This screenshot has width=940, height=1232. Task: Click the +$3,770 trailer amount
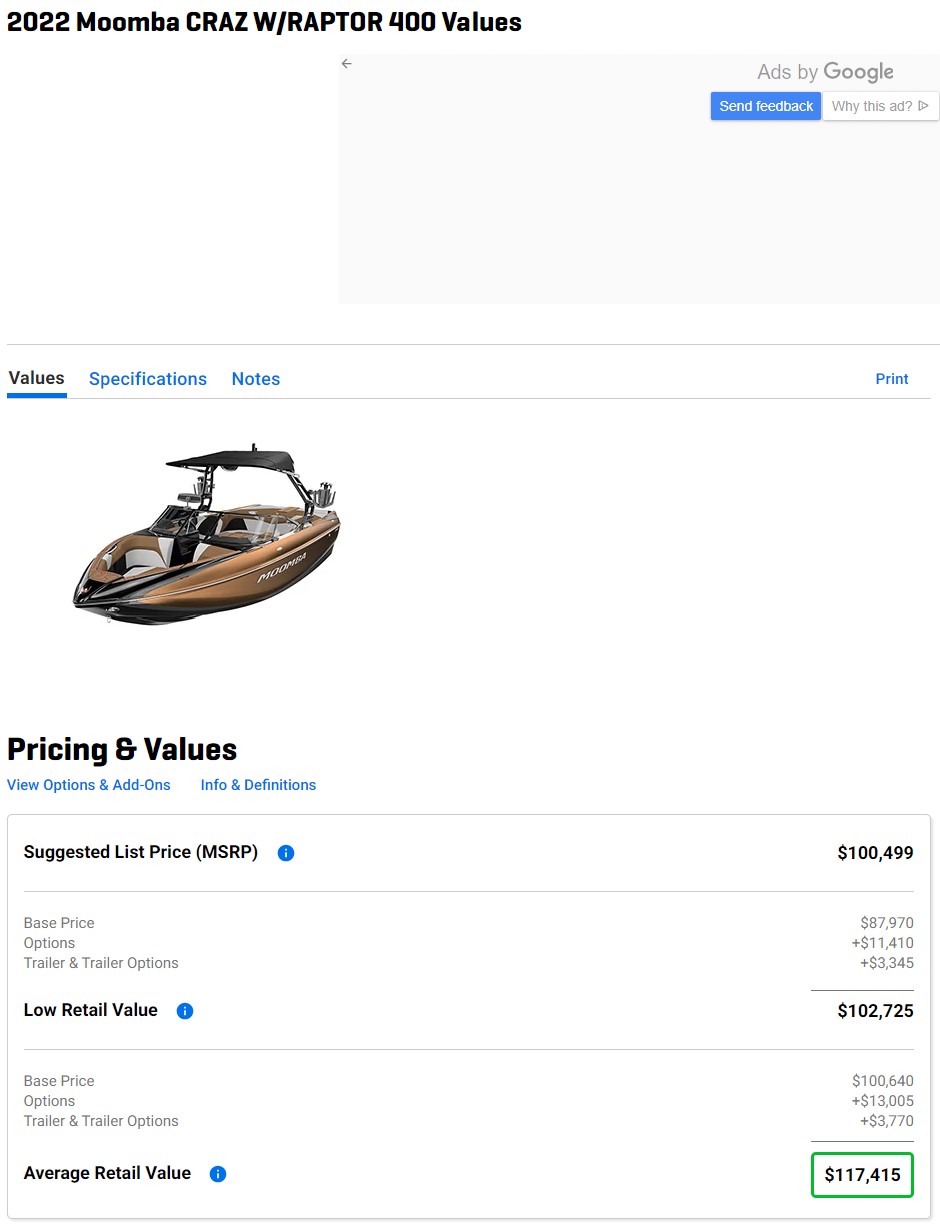point(887,1121)
